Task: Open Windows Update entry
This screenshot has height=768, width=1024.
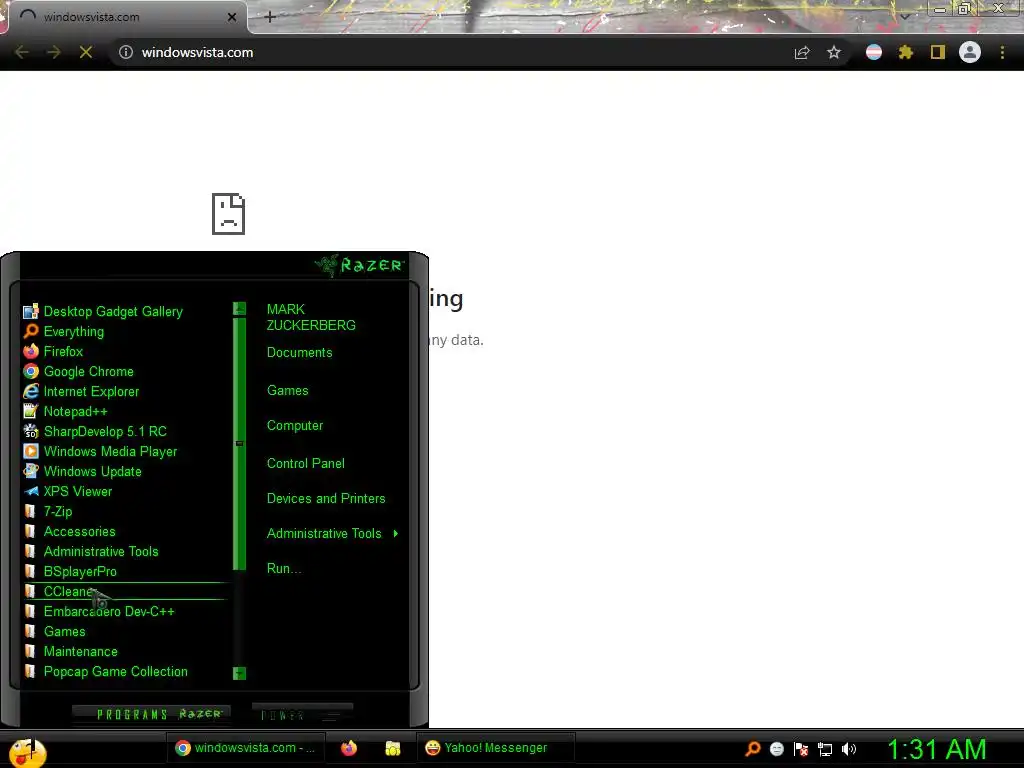Action: (x=82, y=472)
